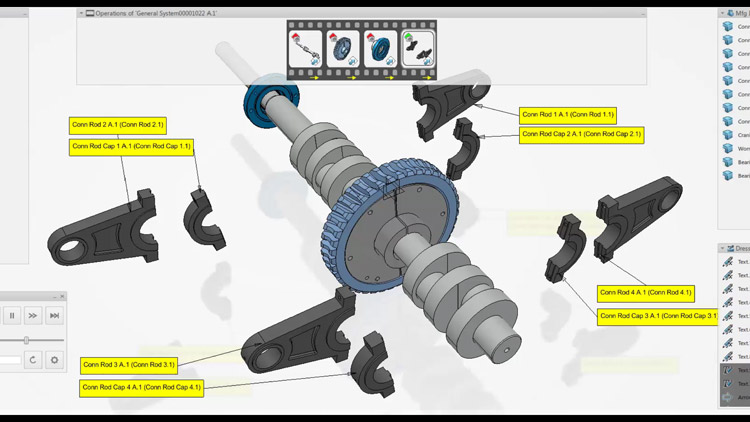Open player settings gear
The width and height of the screenshot is (750, 422).
click(x=55, y=360)
